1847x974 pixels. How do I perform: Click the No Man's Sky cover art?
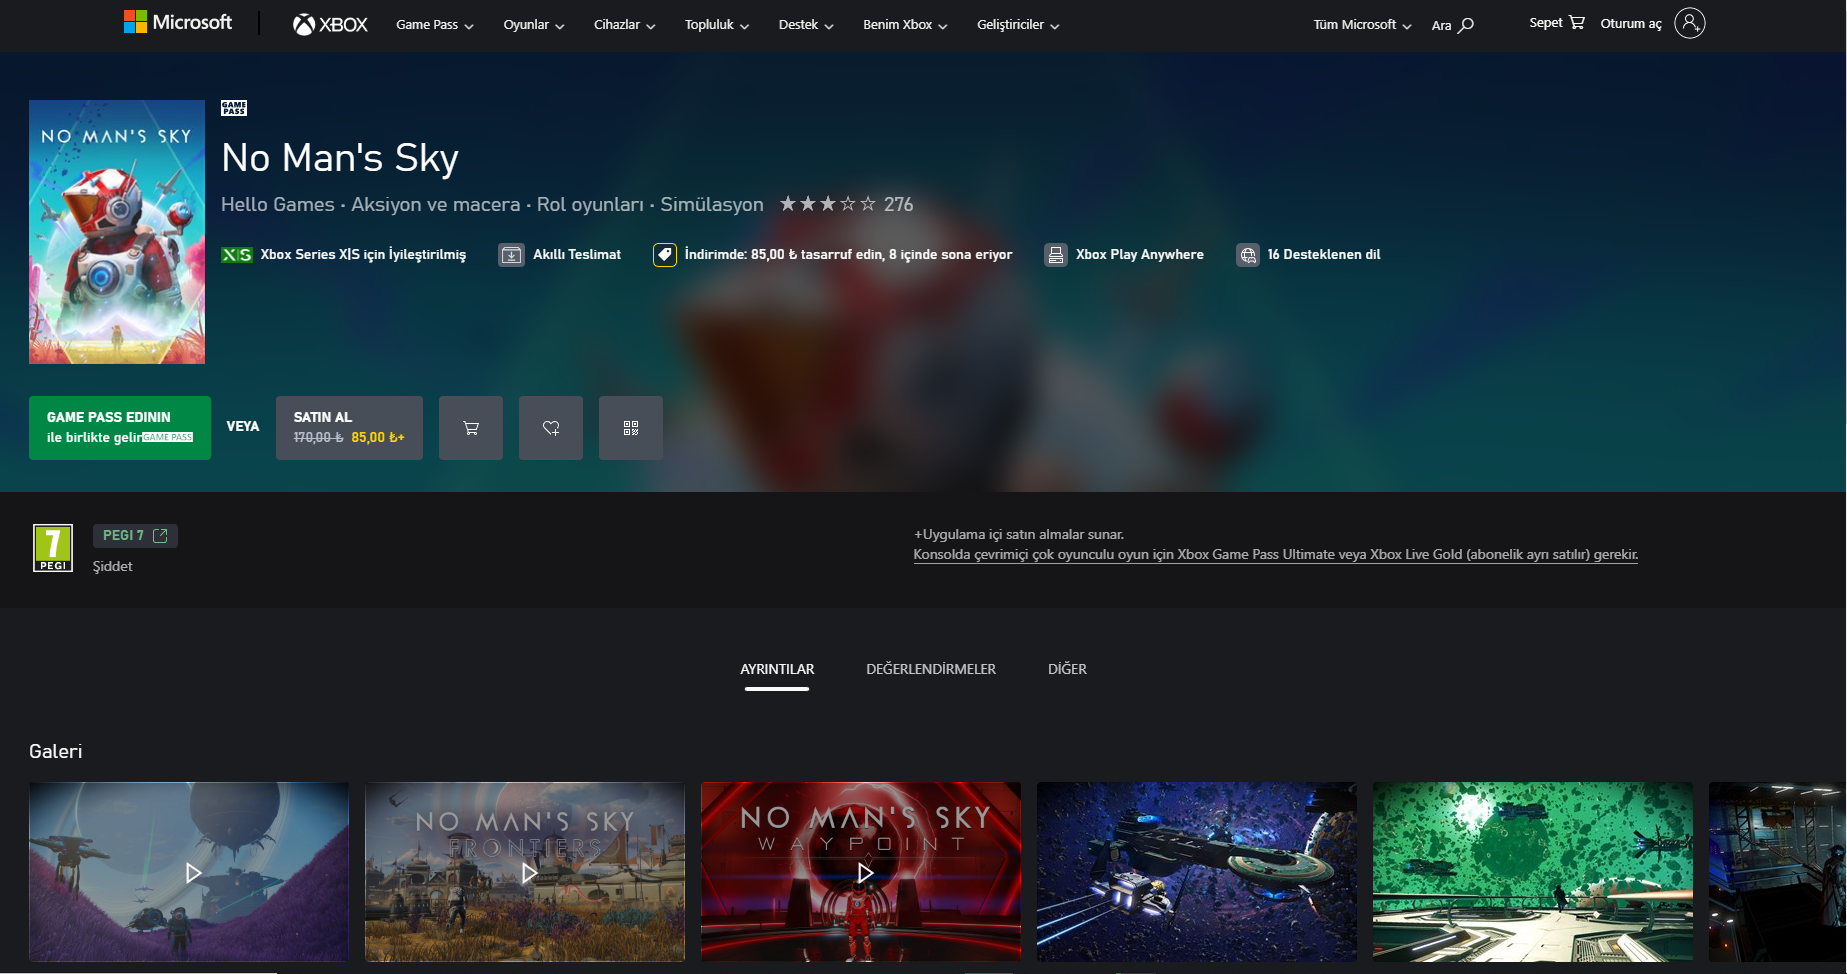coord(117,232)
